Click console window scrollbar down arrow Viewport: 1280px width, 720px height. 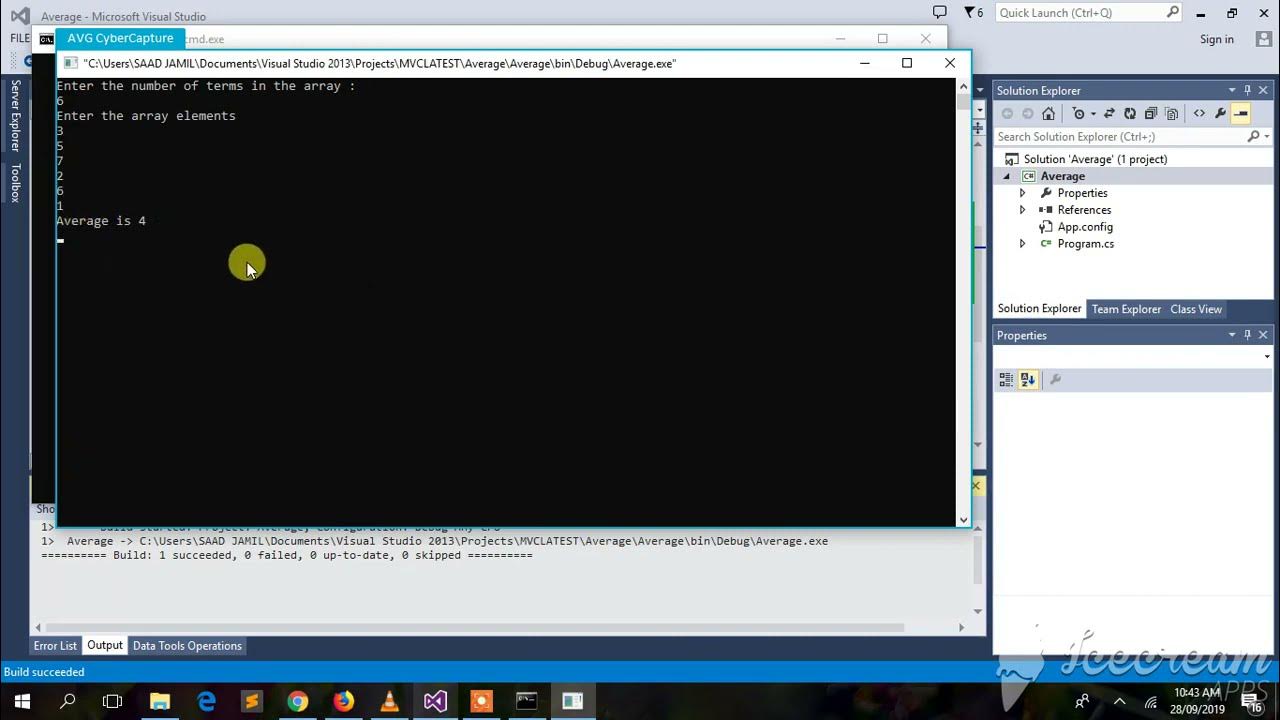pos(963,519)
